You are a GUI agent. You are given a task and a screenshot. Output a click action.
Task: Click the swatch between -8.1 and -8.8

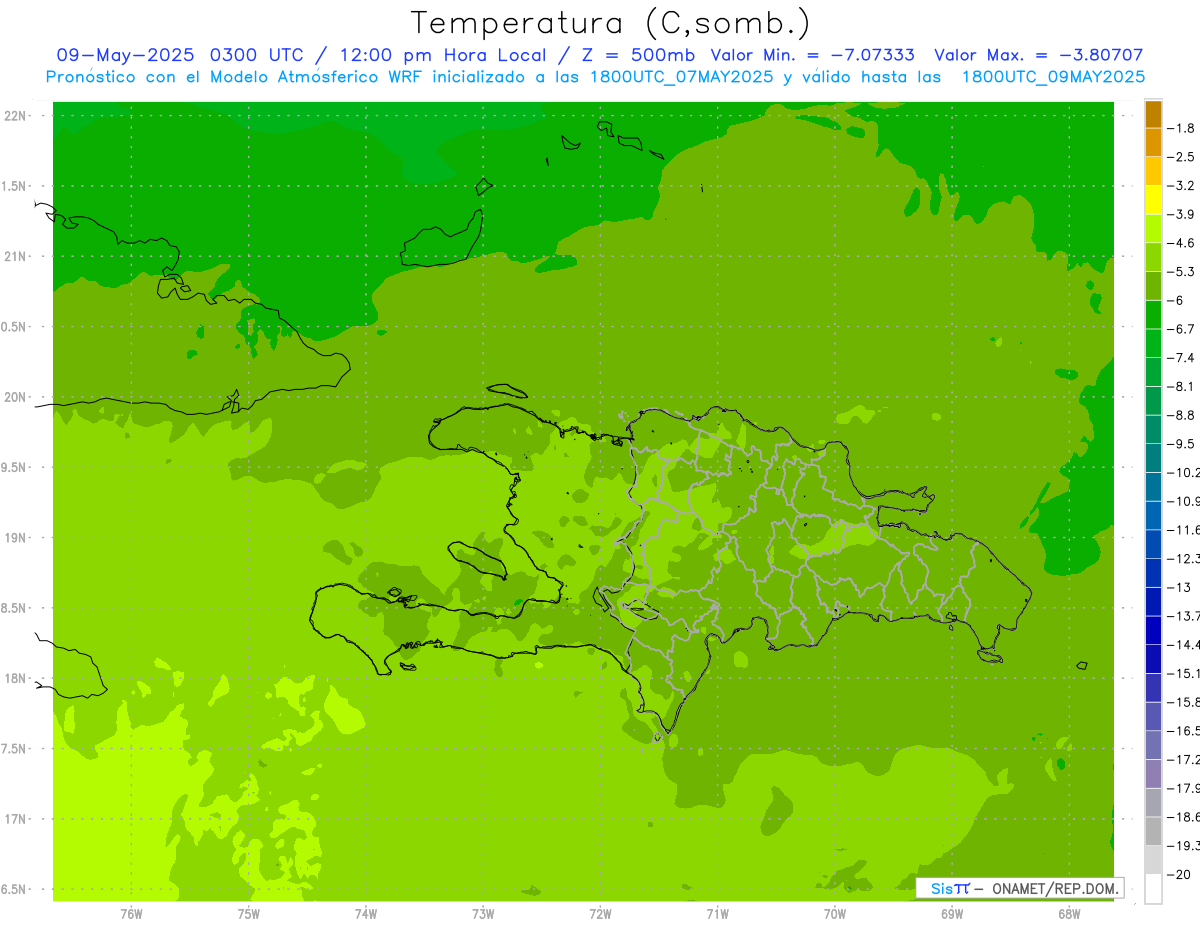1153,401
